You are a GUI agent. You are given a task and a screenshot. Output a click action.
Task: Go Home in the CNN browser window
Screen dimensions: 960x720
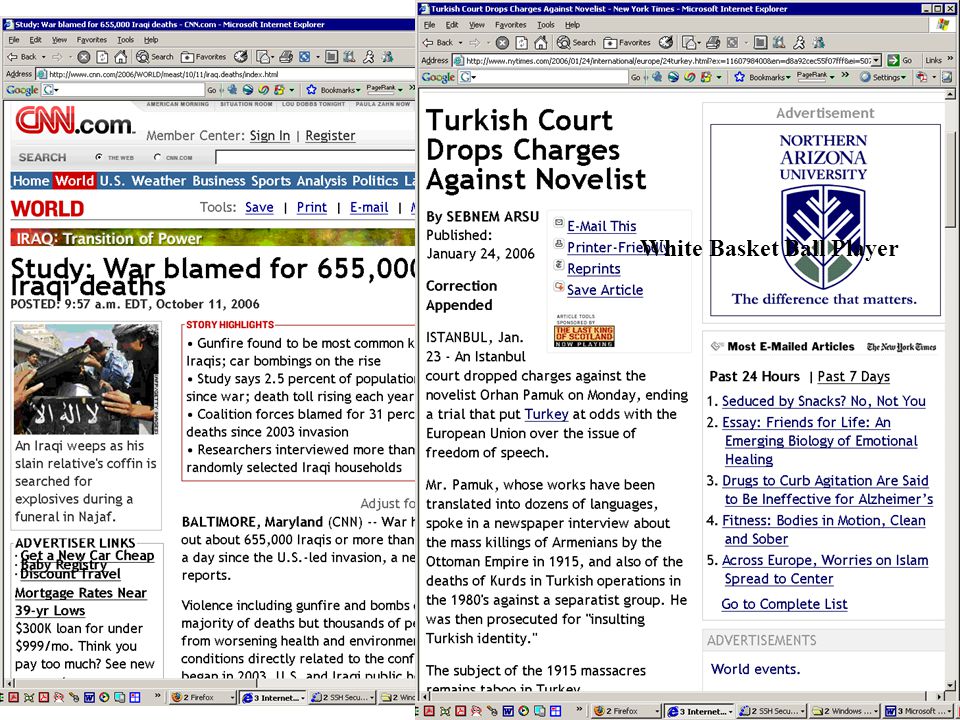pos(121,57)
